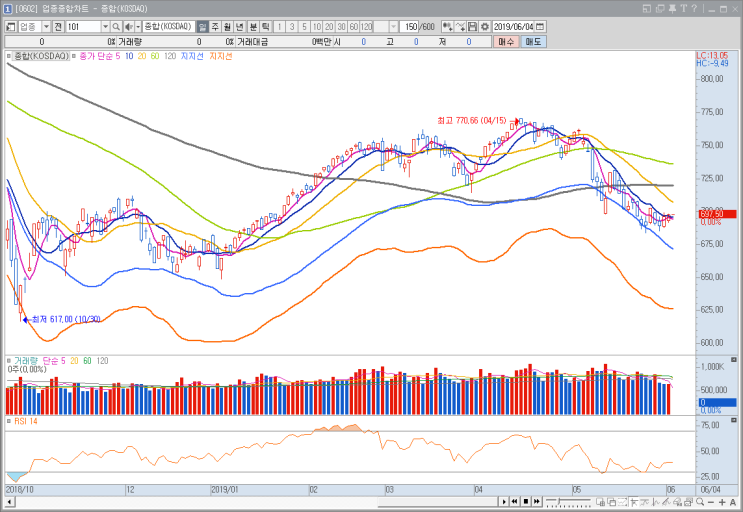
Task: Toggle the 거래량 volume panel legend marker
Action: point(9,361)
